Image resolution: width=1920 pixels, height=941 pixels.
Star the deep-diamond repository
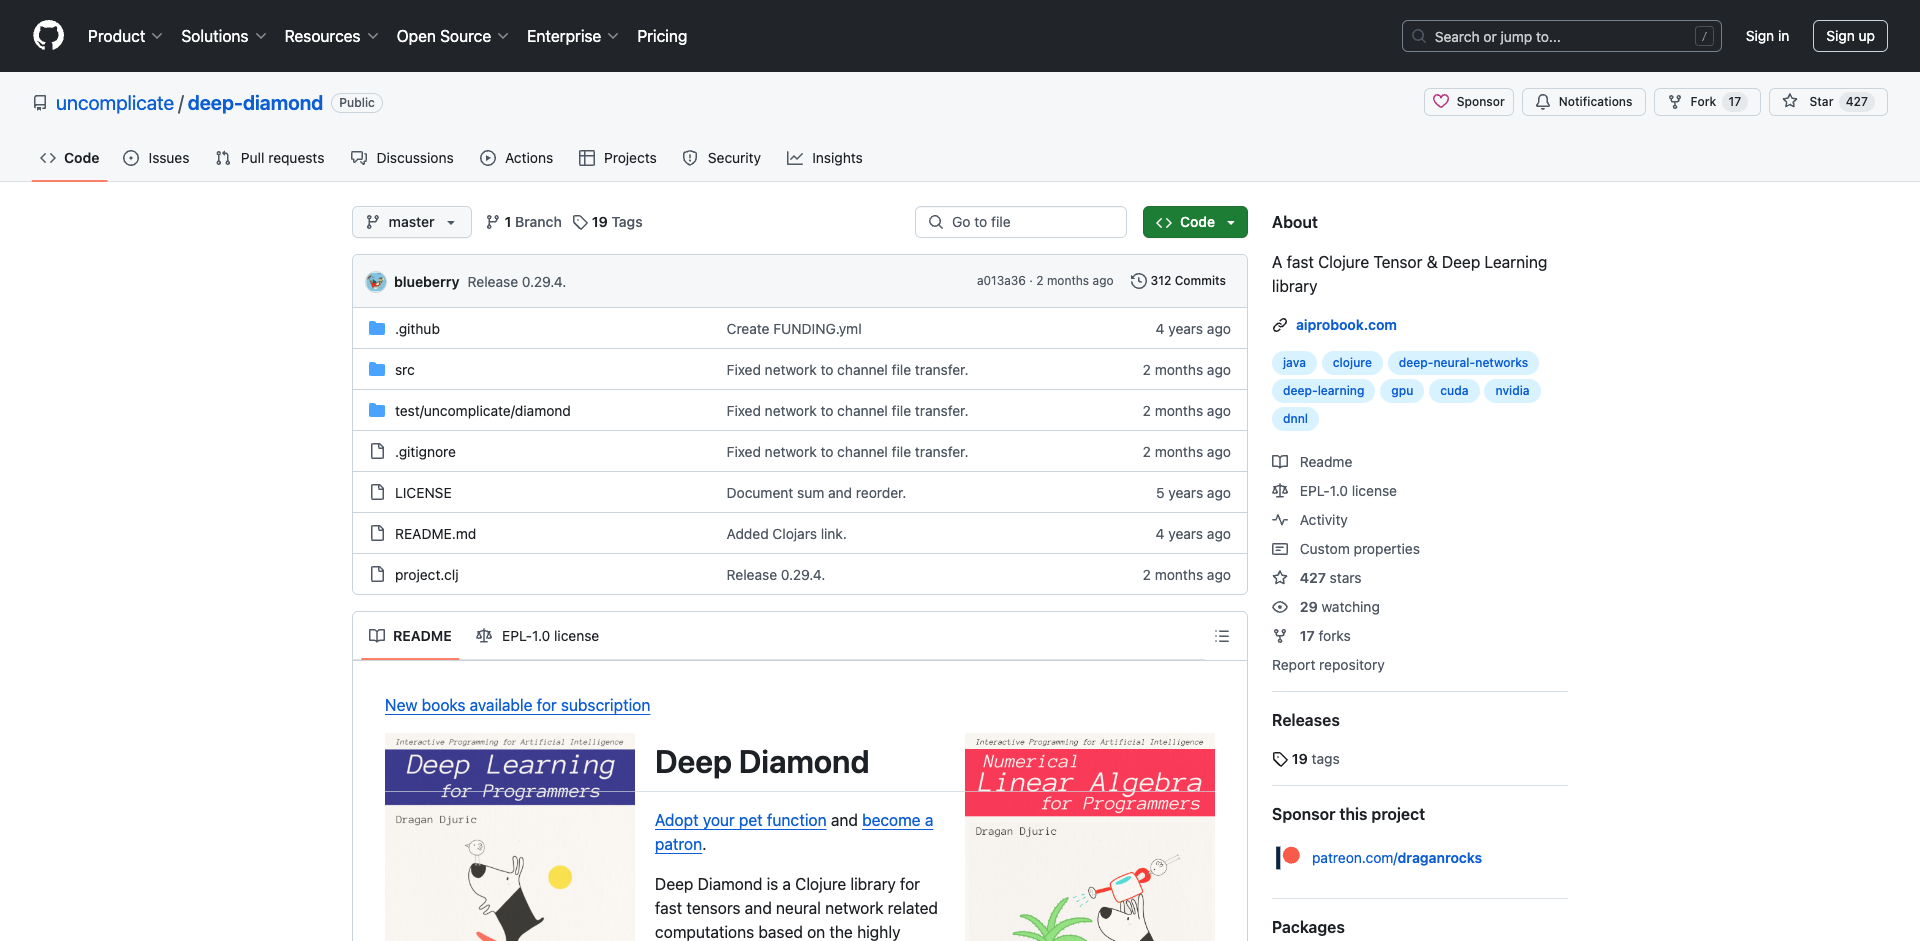click(1828, 101)
